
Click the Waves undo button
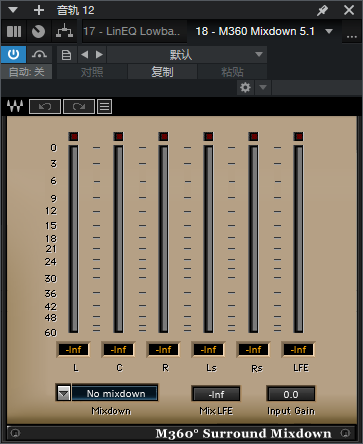45,107
